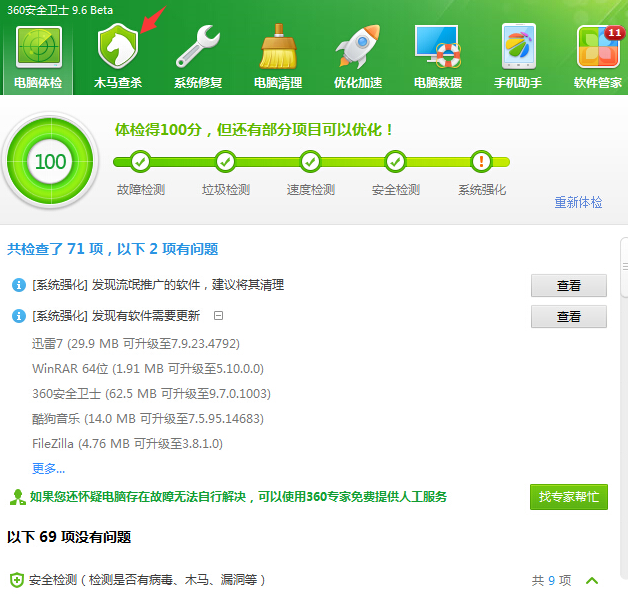The image size is (628, 594).
Task: Click the 共 9 项 count text
Action: 551,580
